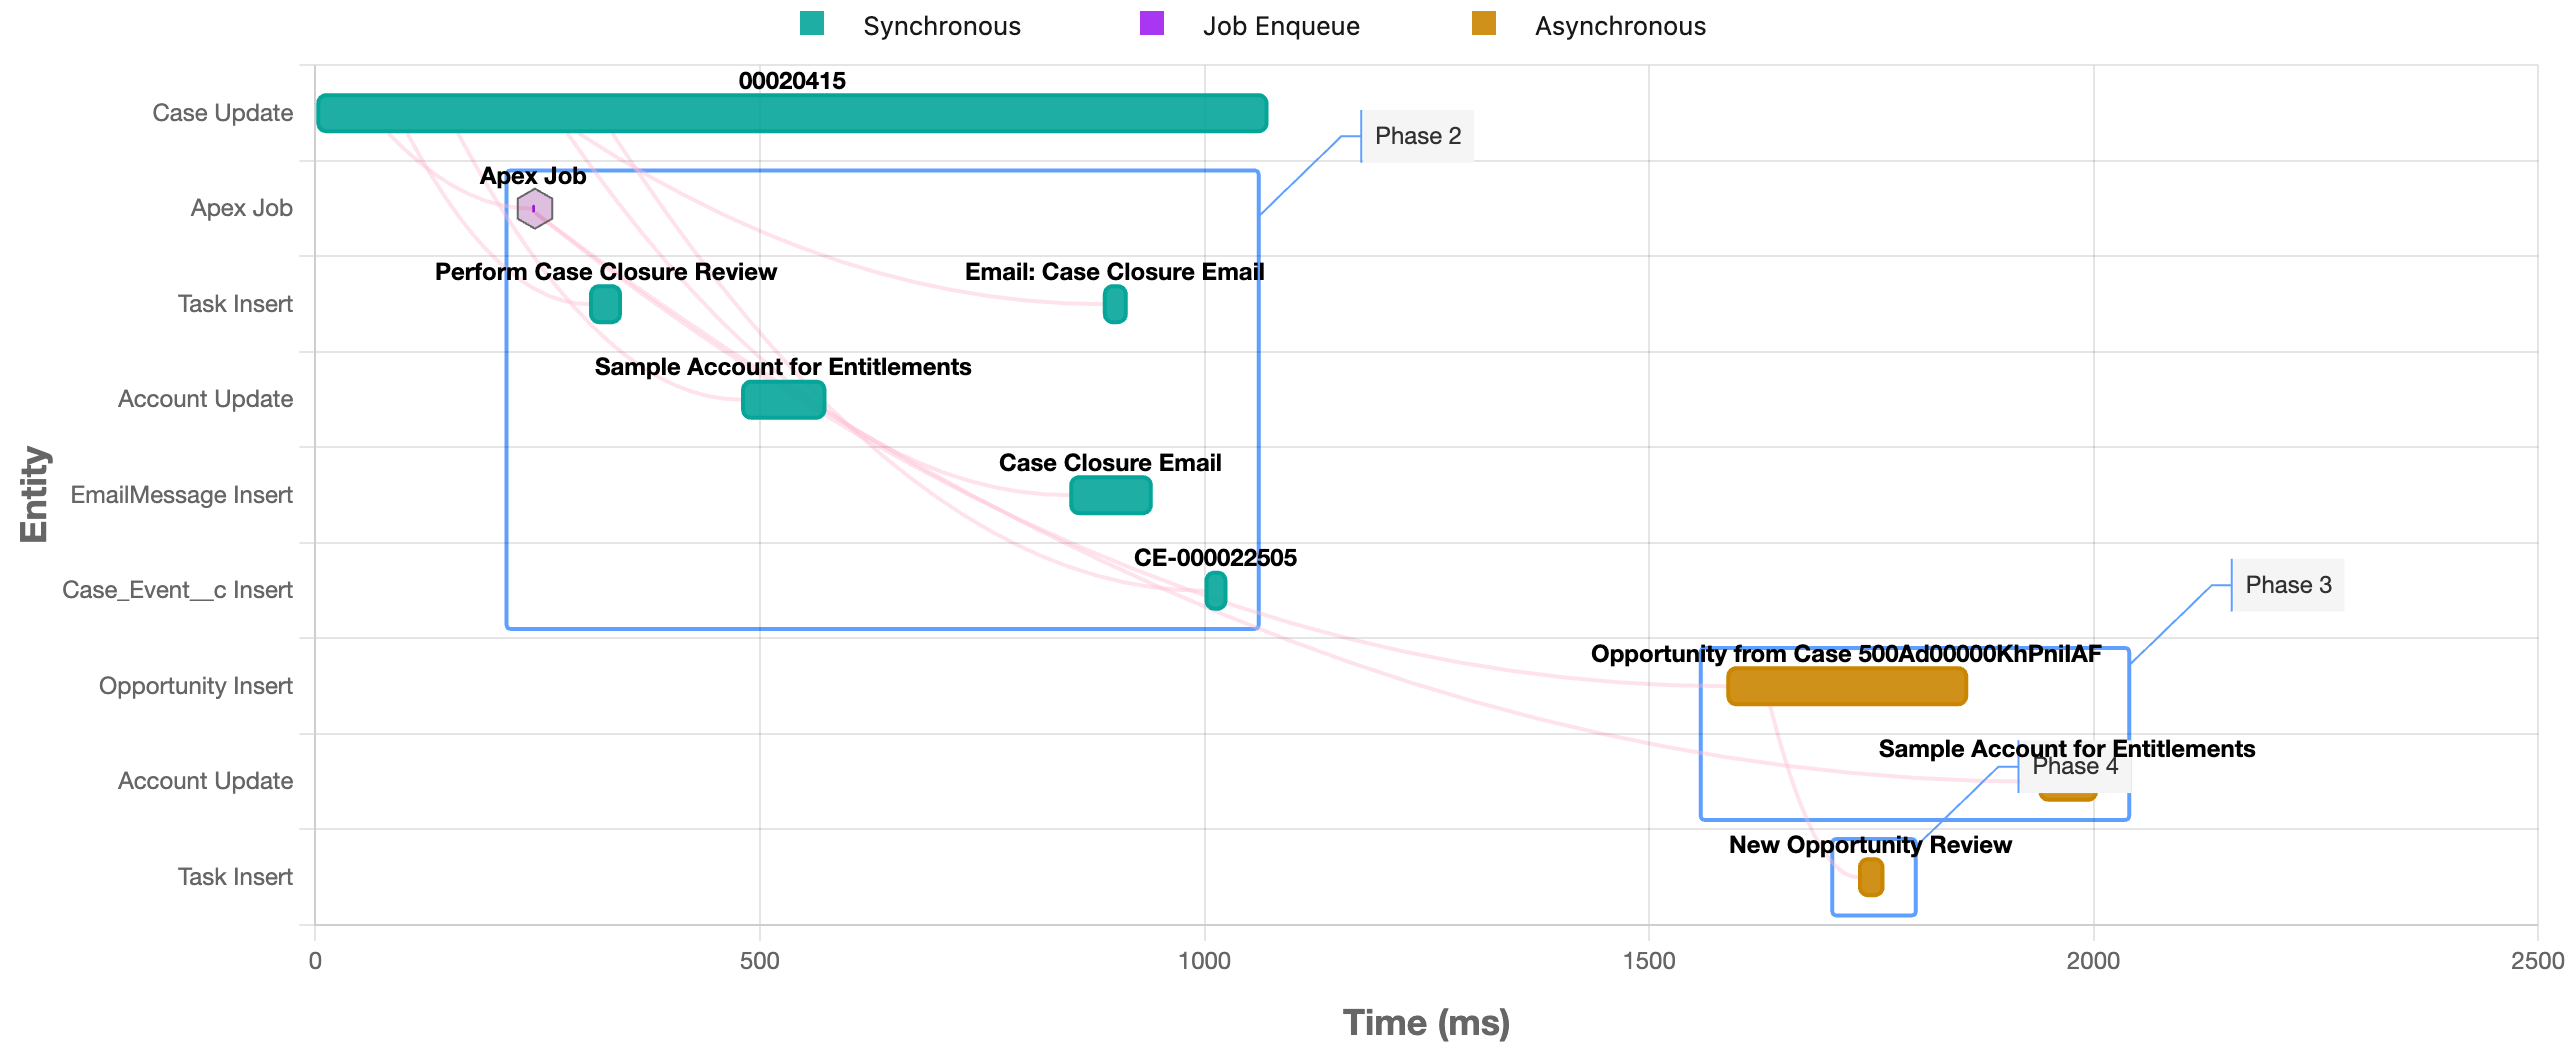
Task: Click the Phase 4 annotation label
Action: [2074, 767]
